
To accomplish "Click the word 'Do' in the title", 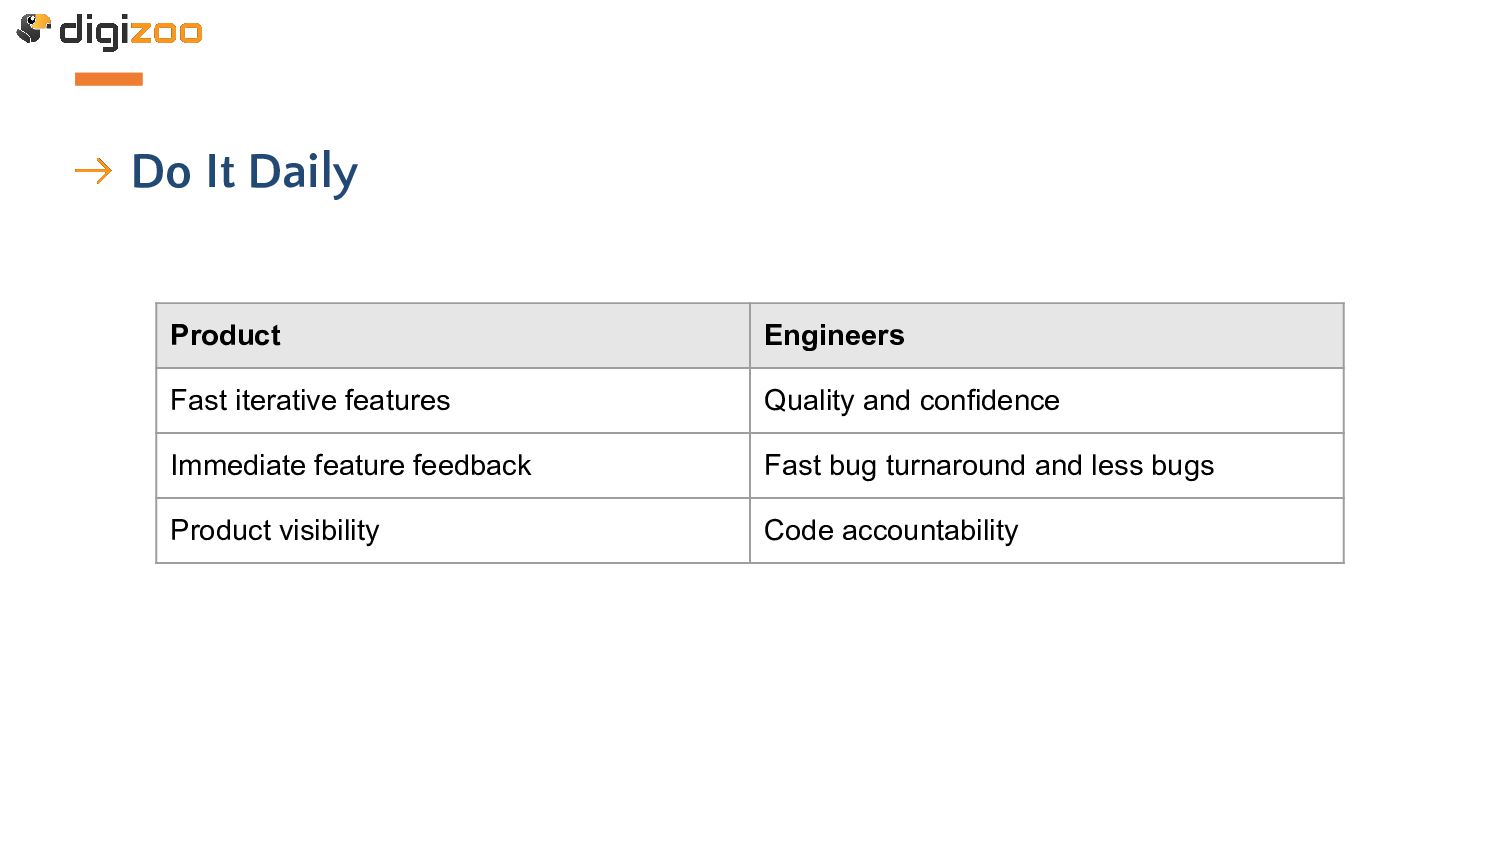I will [x=161, y=172].
